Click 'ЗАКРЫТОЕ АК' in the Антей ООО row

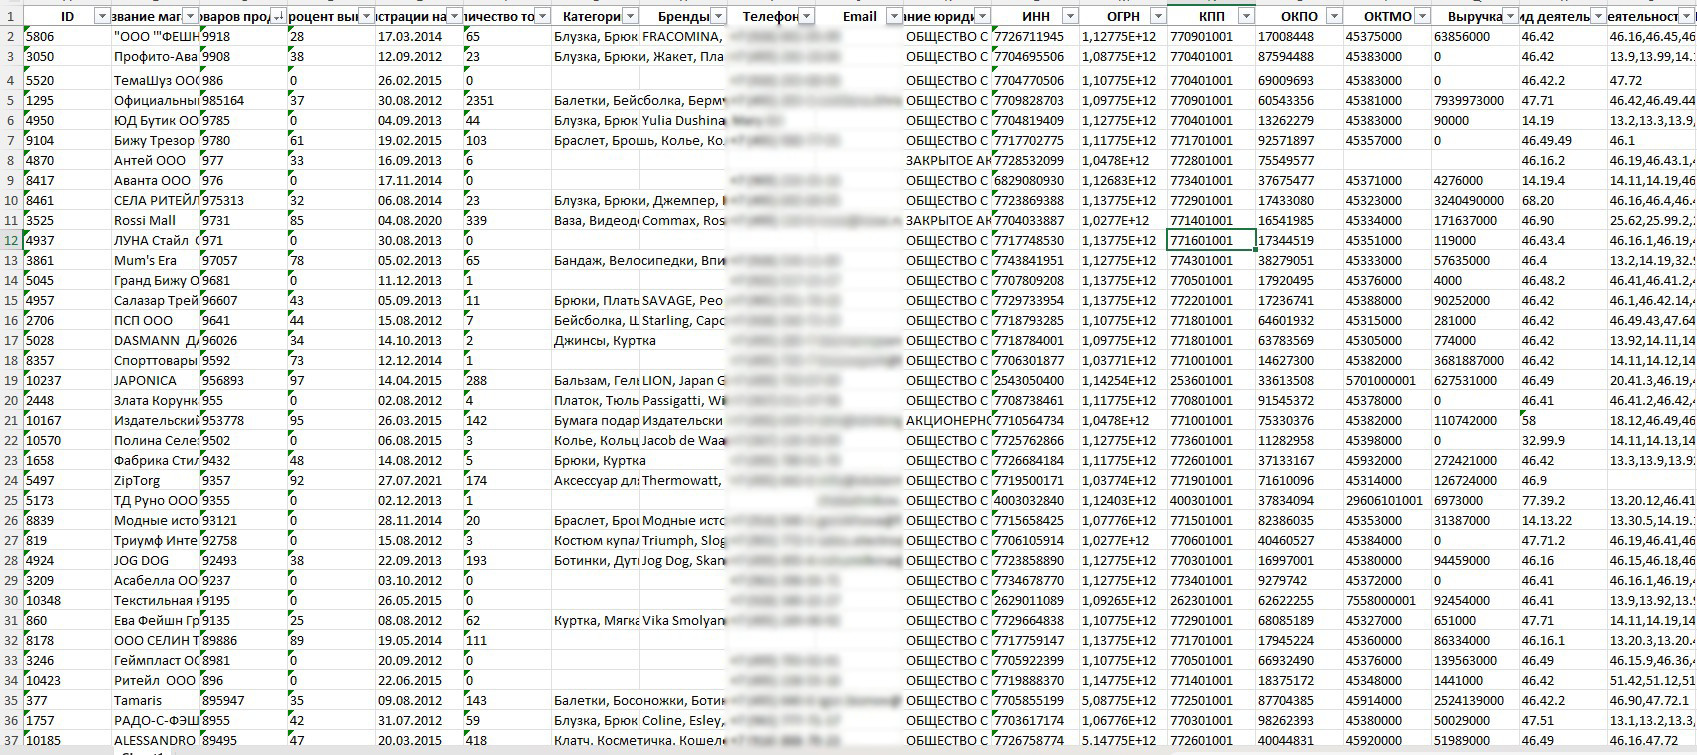[947, 160]
